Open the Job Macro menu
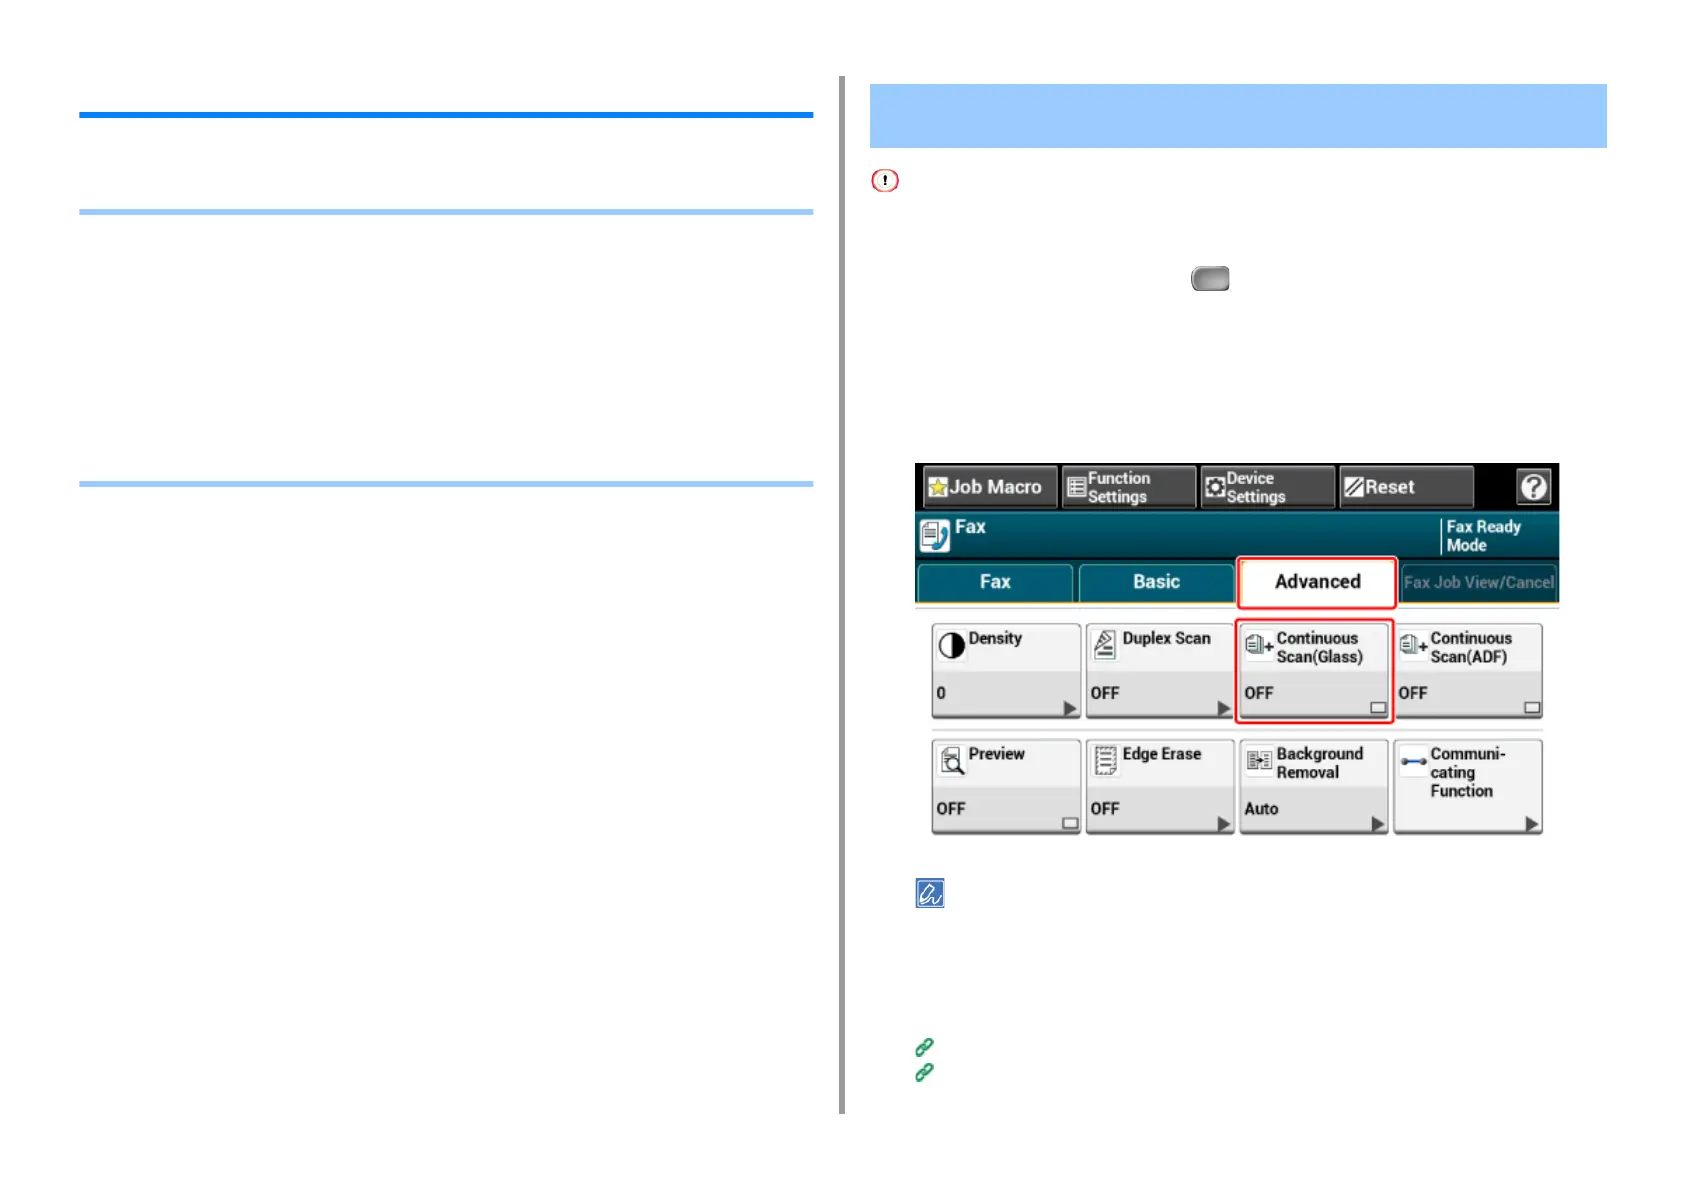This screenshot has height=1190, width=1684. [x=989, y=487]
